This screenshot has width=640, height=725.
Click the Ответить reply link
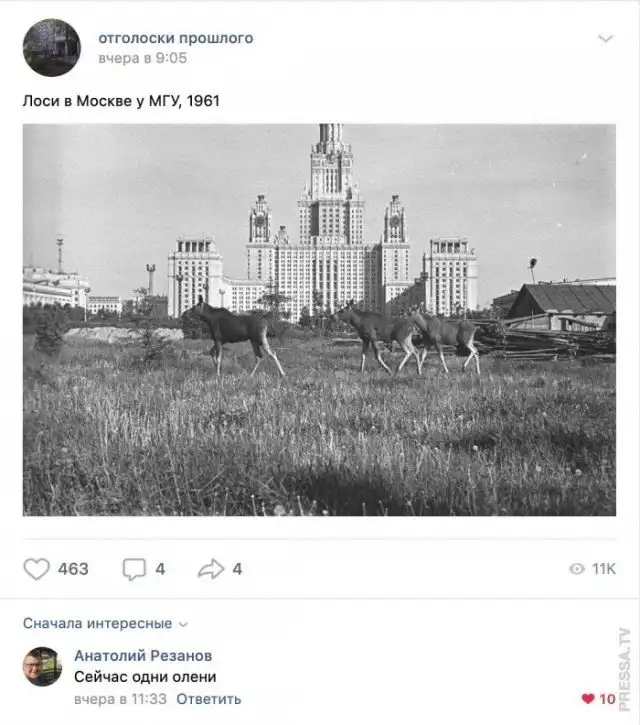pos(209,699)
